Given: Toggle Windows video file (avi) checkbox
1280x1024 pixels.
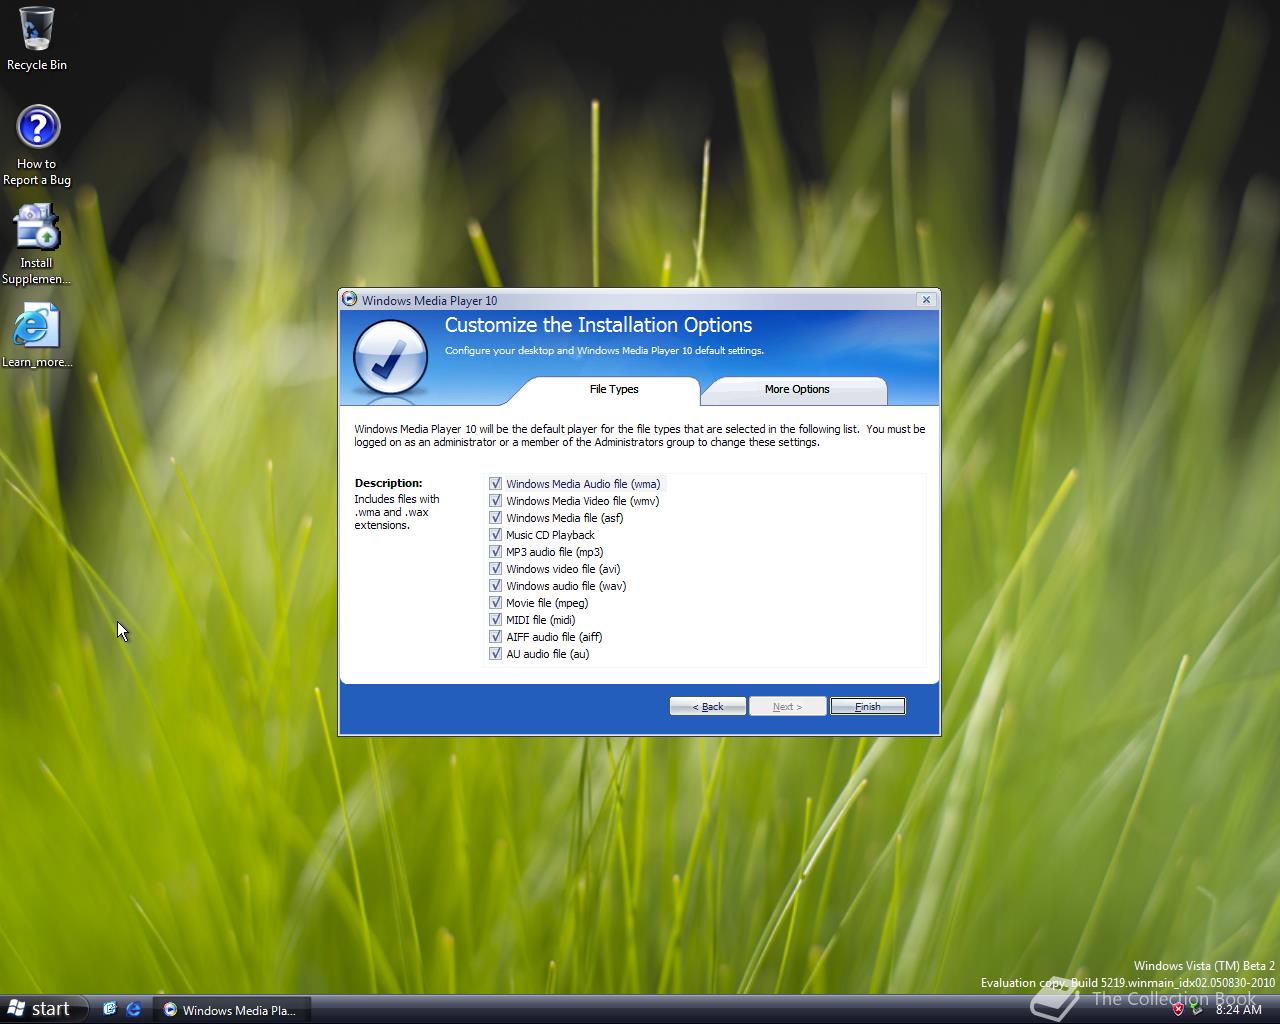Looking at the screenshot, I should pyautogui.click(x=495, y=569).
